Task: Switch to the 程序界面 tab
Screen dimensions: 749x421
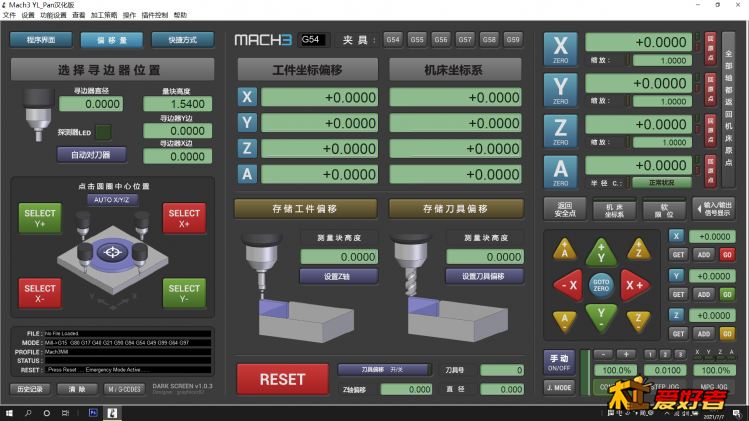Action: click(x=41, y=40)
